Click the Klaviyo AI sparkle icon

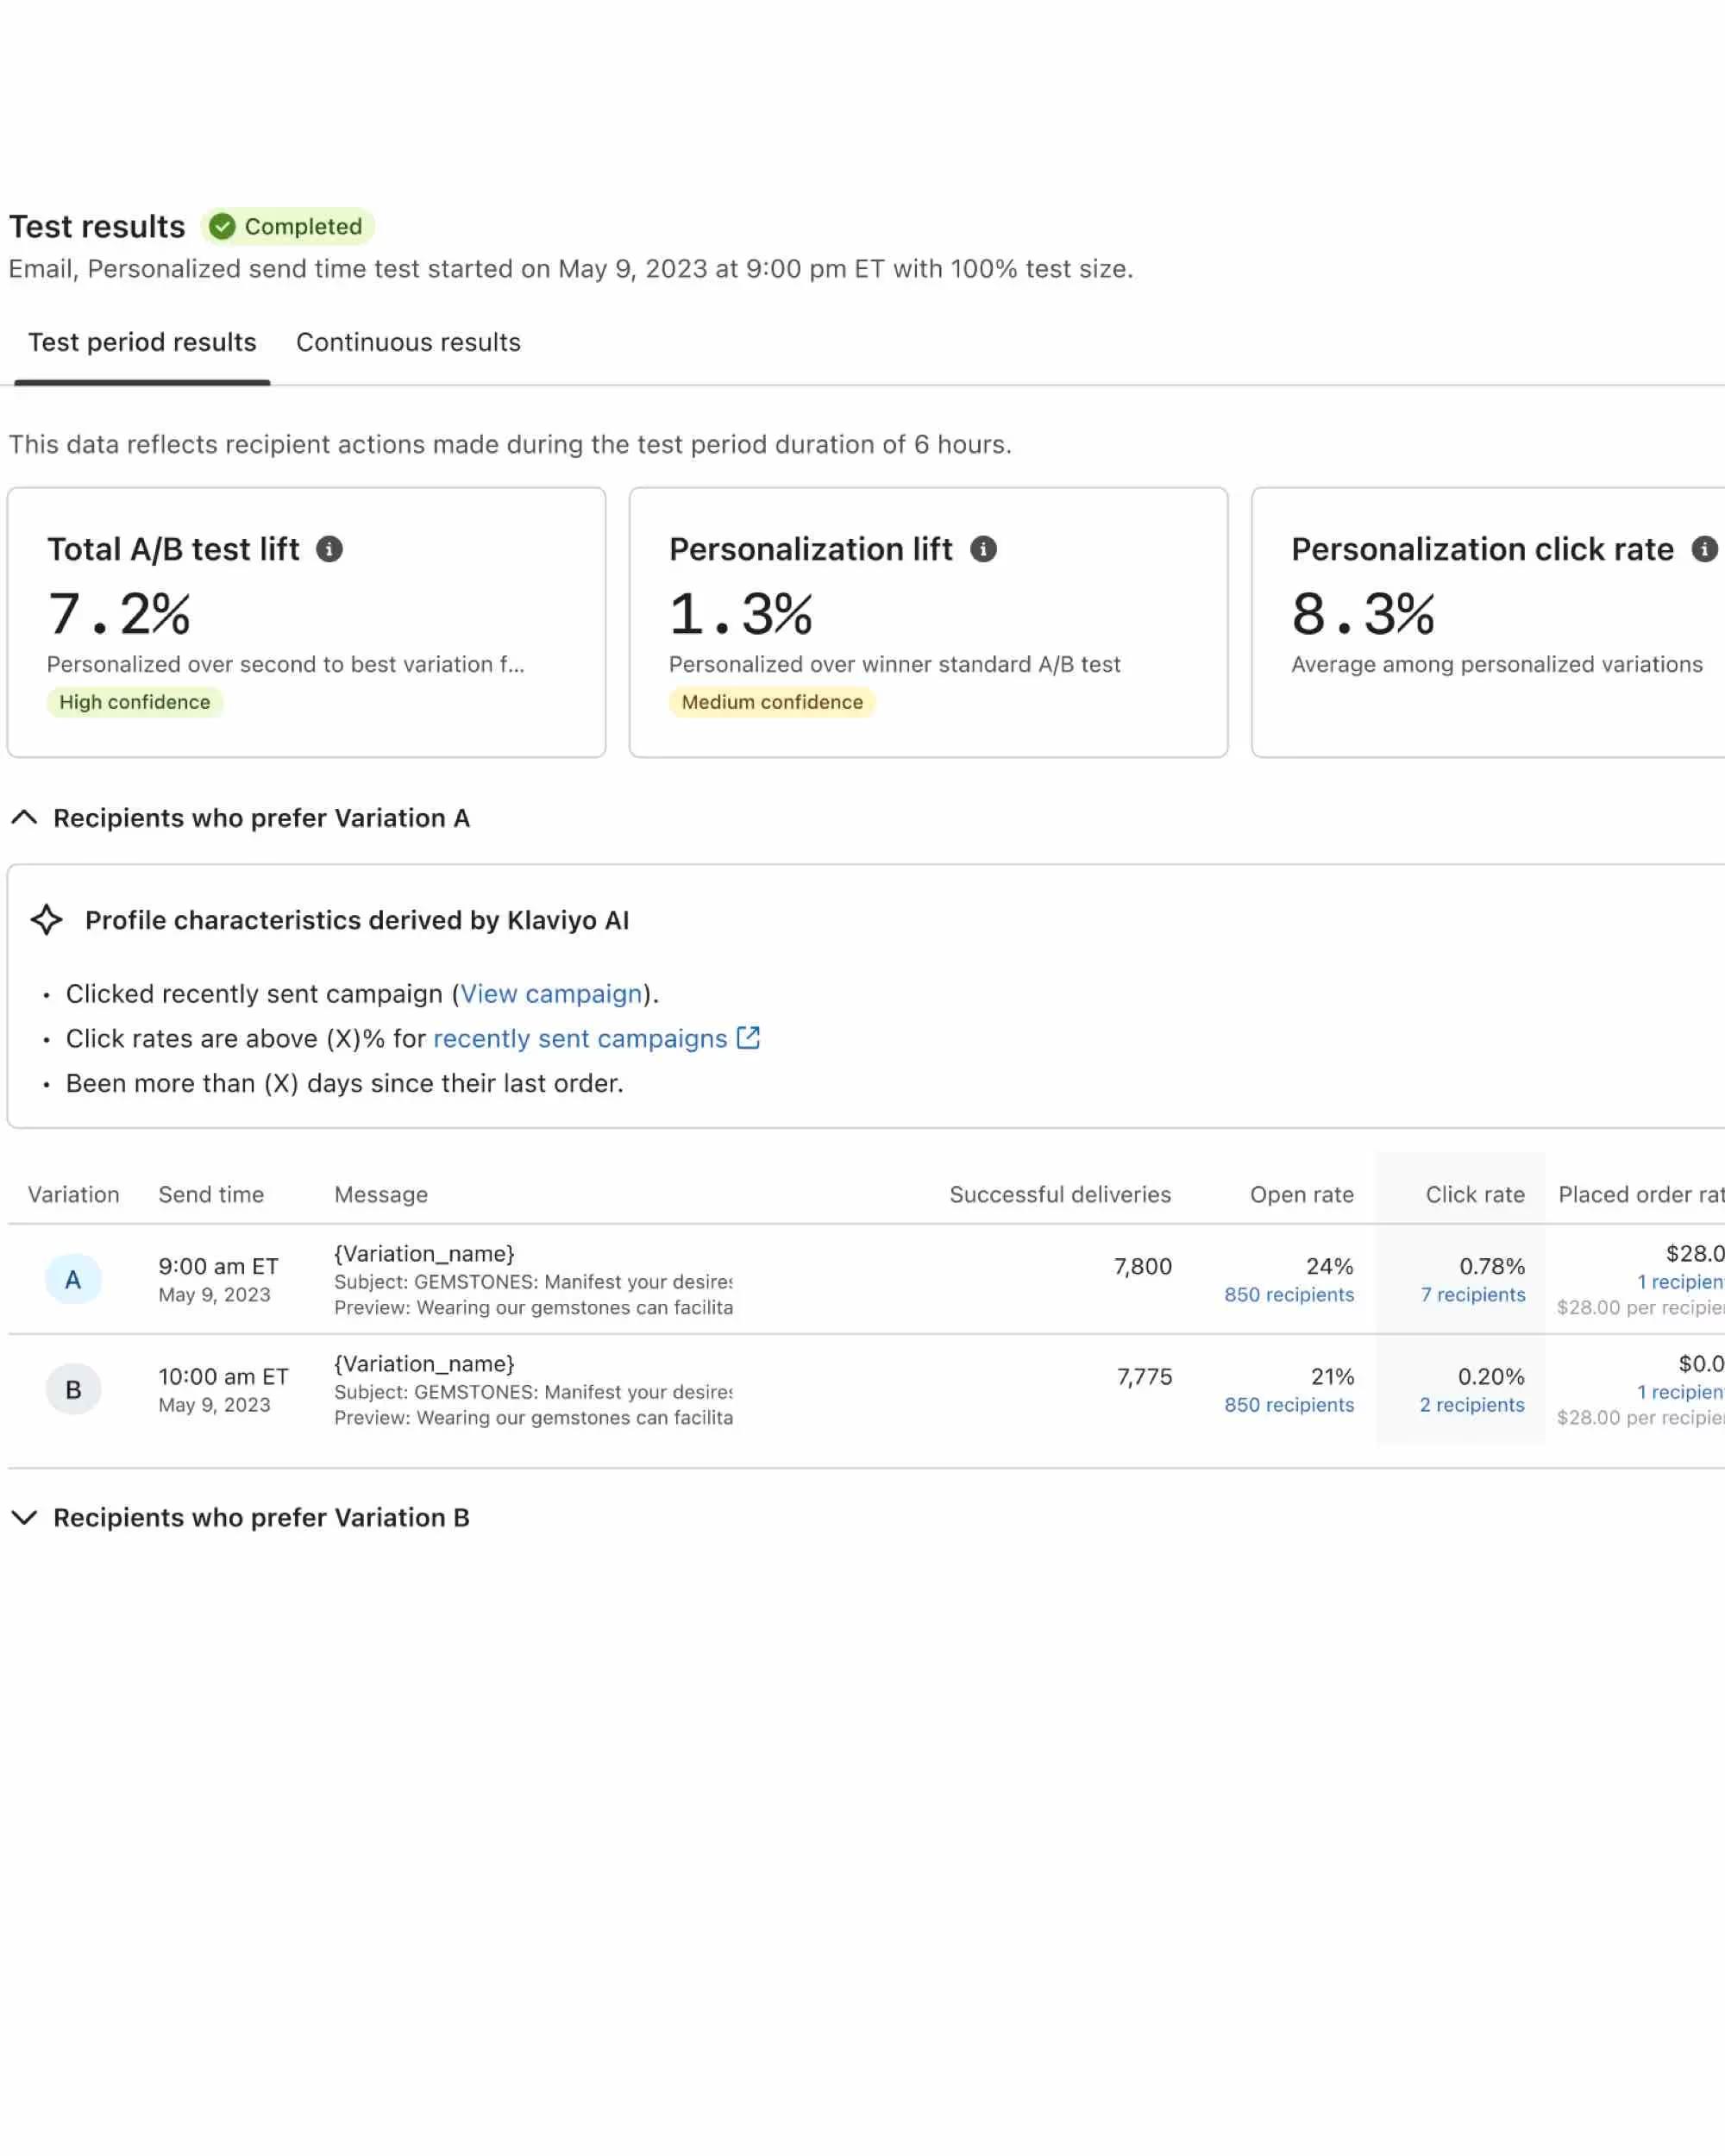pyautogui.click(x=46, y=919)
